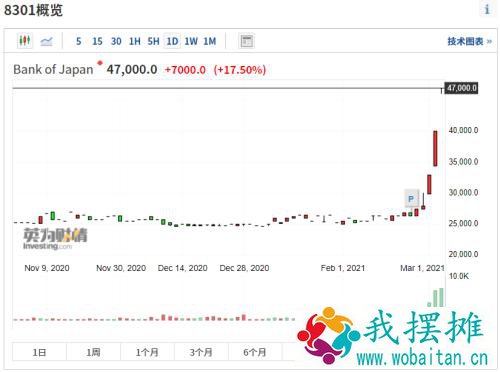Click the tallest green volume bar
Viewport: 500px width, 372px height.
click(441, 297)
